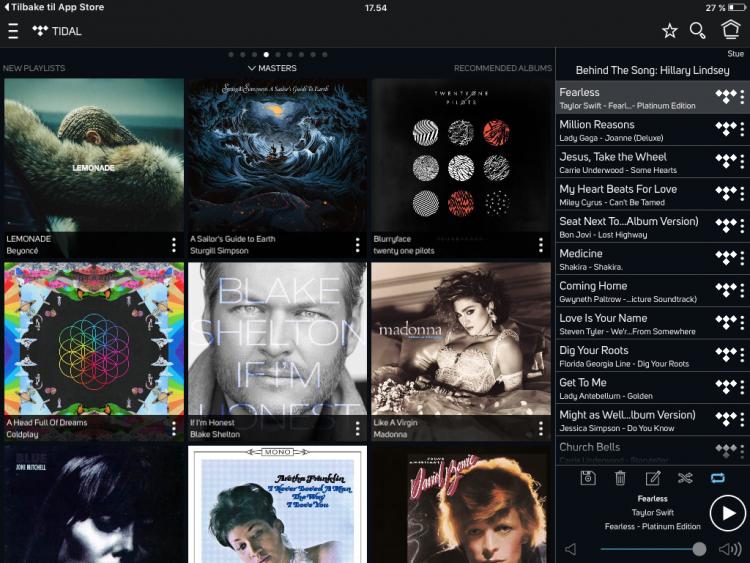Open options for A Sailor's Guide to Earth
Screen dimensions: 750x563
coord(357,245)
